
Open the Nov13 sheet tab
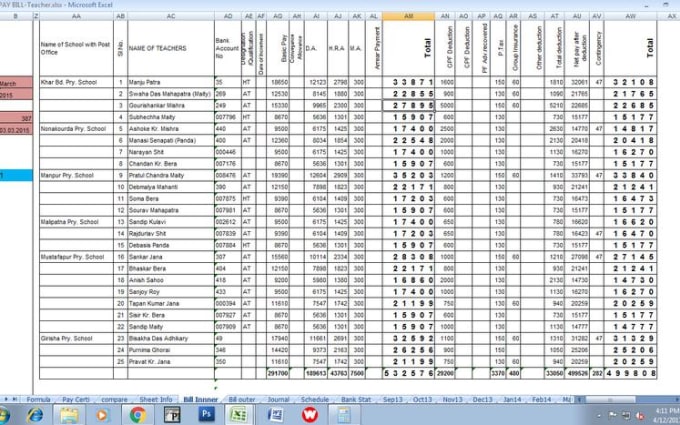click(452, 399)
